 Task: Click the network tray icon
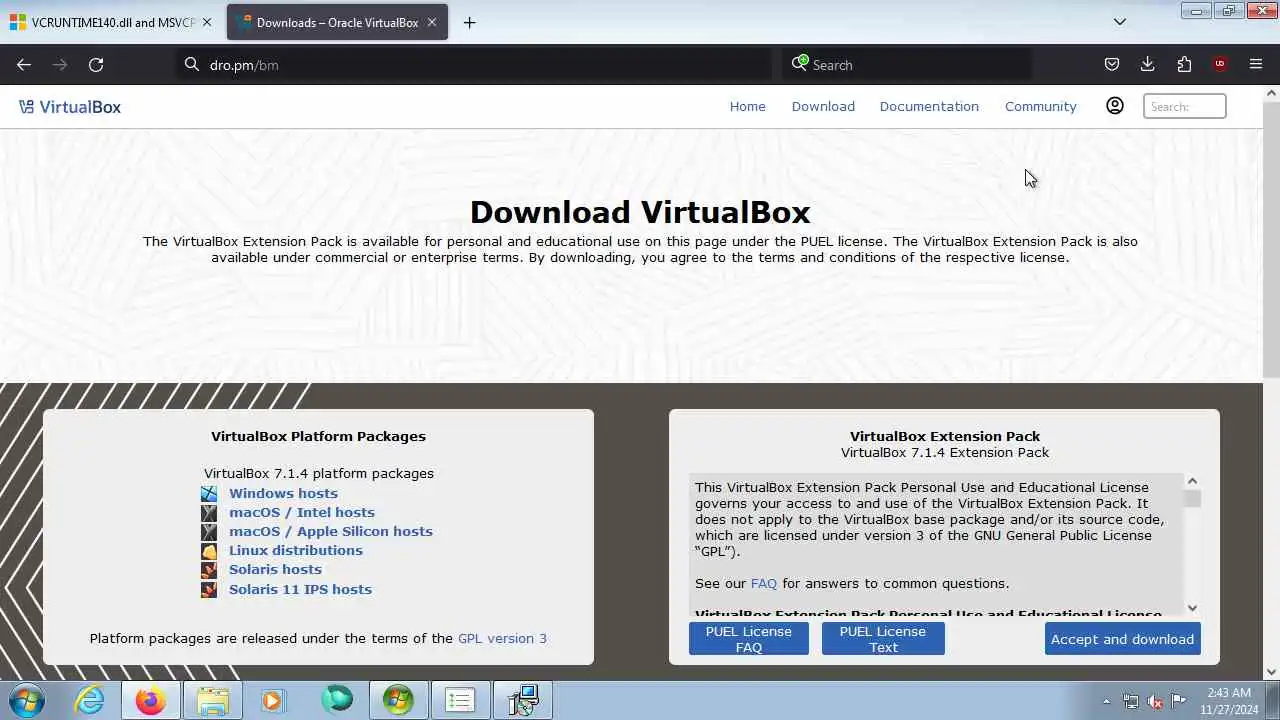1131,701
